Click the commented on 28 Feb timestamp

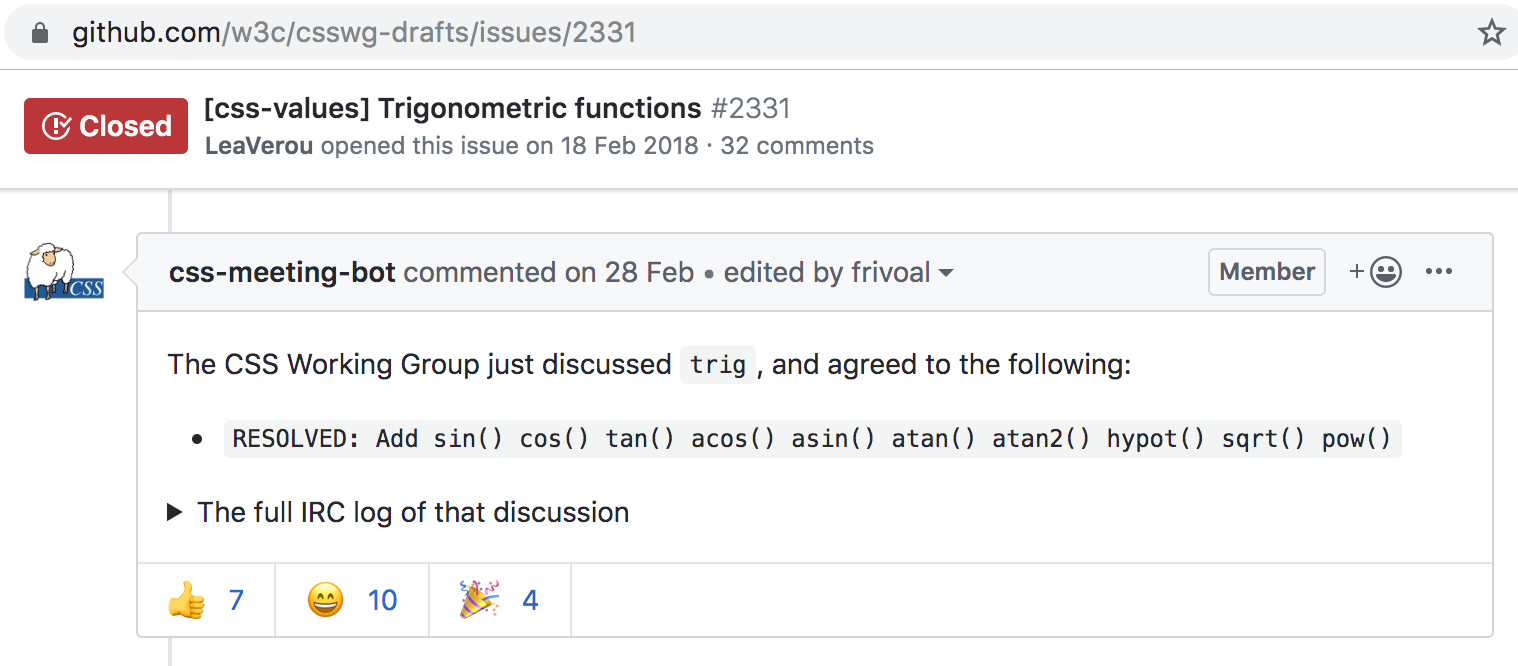point(648,272)
